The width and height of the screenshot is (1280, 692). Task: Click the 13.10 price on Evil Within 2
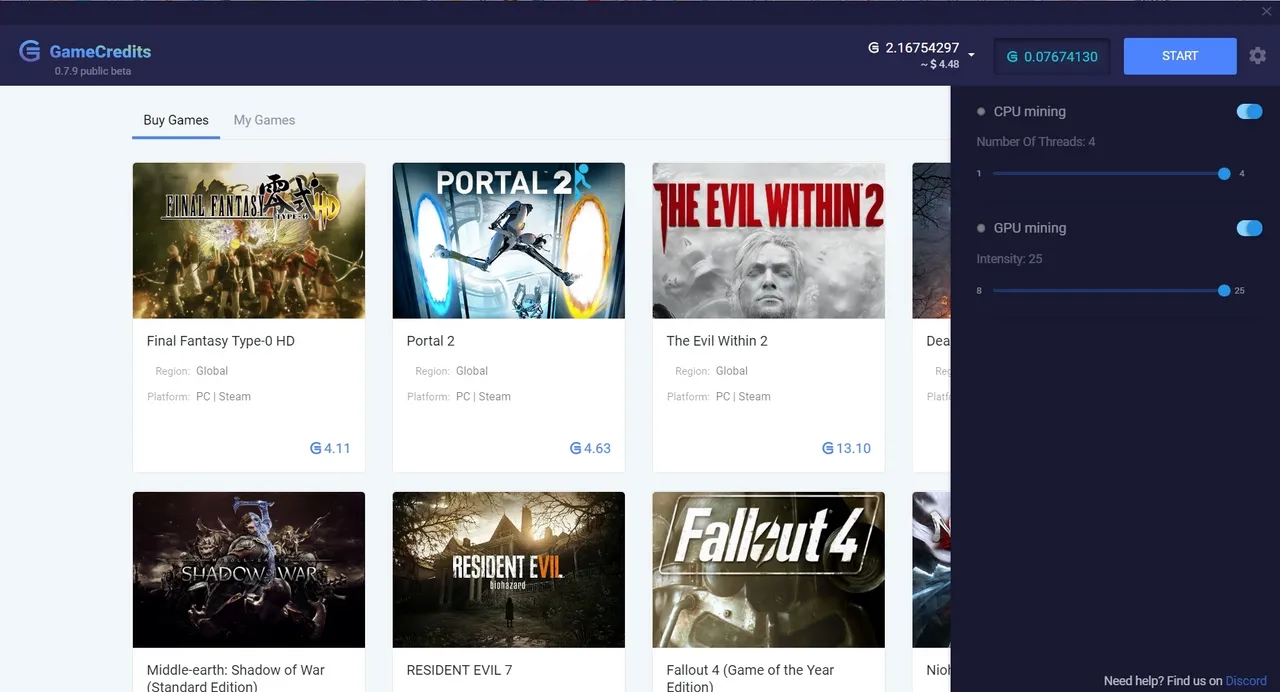point(853,449)
